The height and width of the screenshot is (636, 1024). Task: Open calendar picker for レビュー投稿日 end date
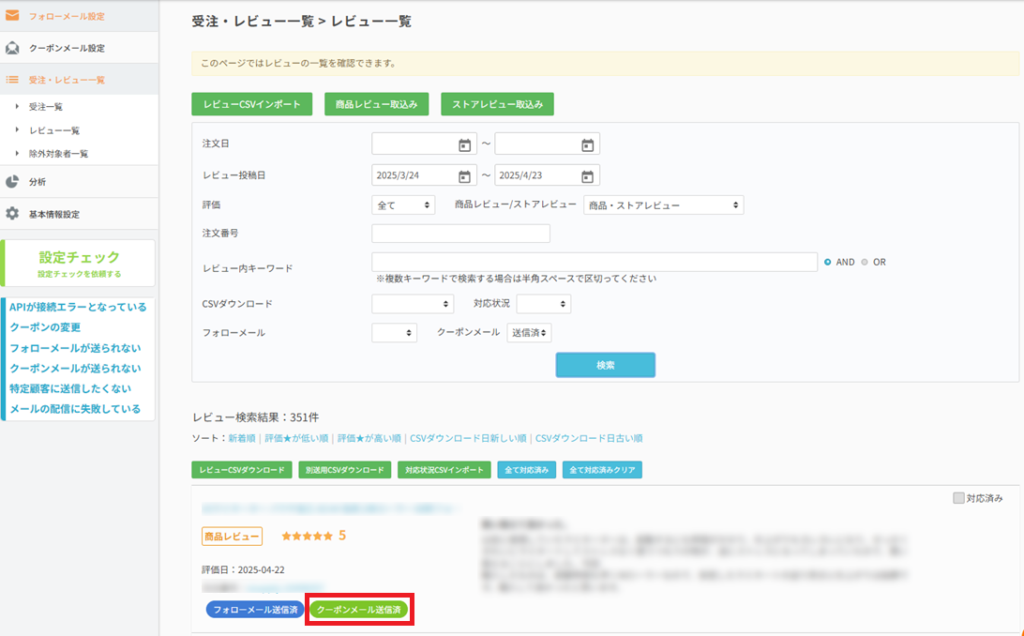click(588, 176)
